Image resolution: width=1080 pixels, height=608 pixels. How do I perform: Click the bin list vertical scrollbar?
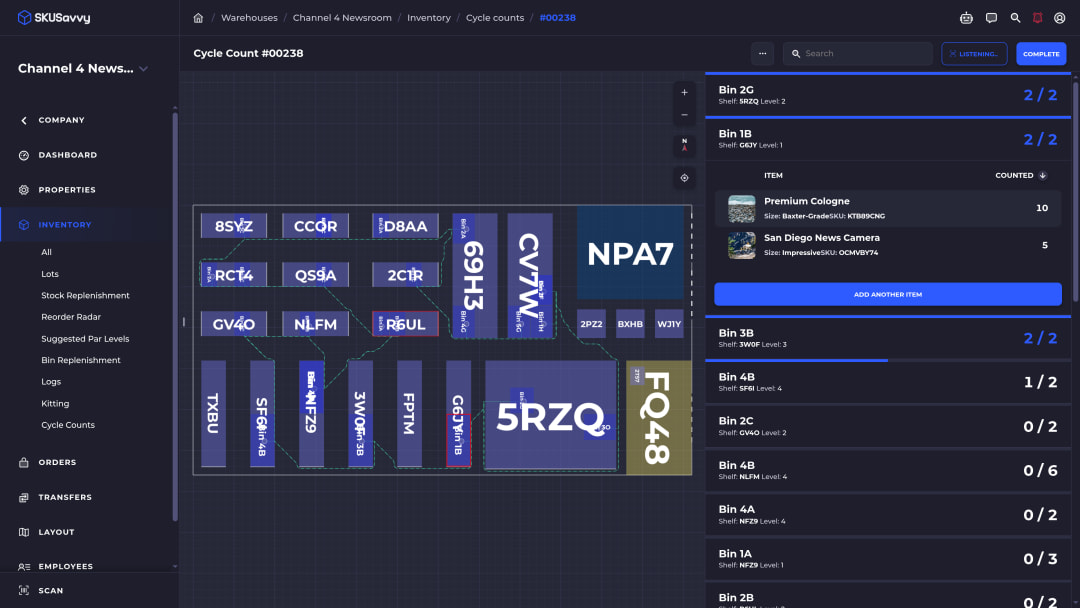coord(1076,193)
